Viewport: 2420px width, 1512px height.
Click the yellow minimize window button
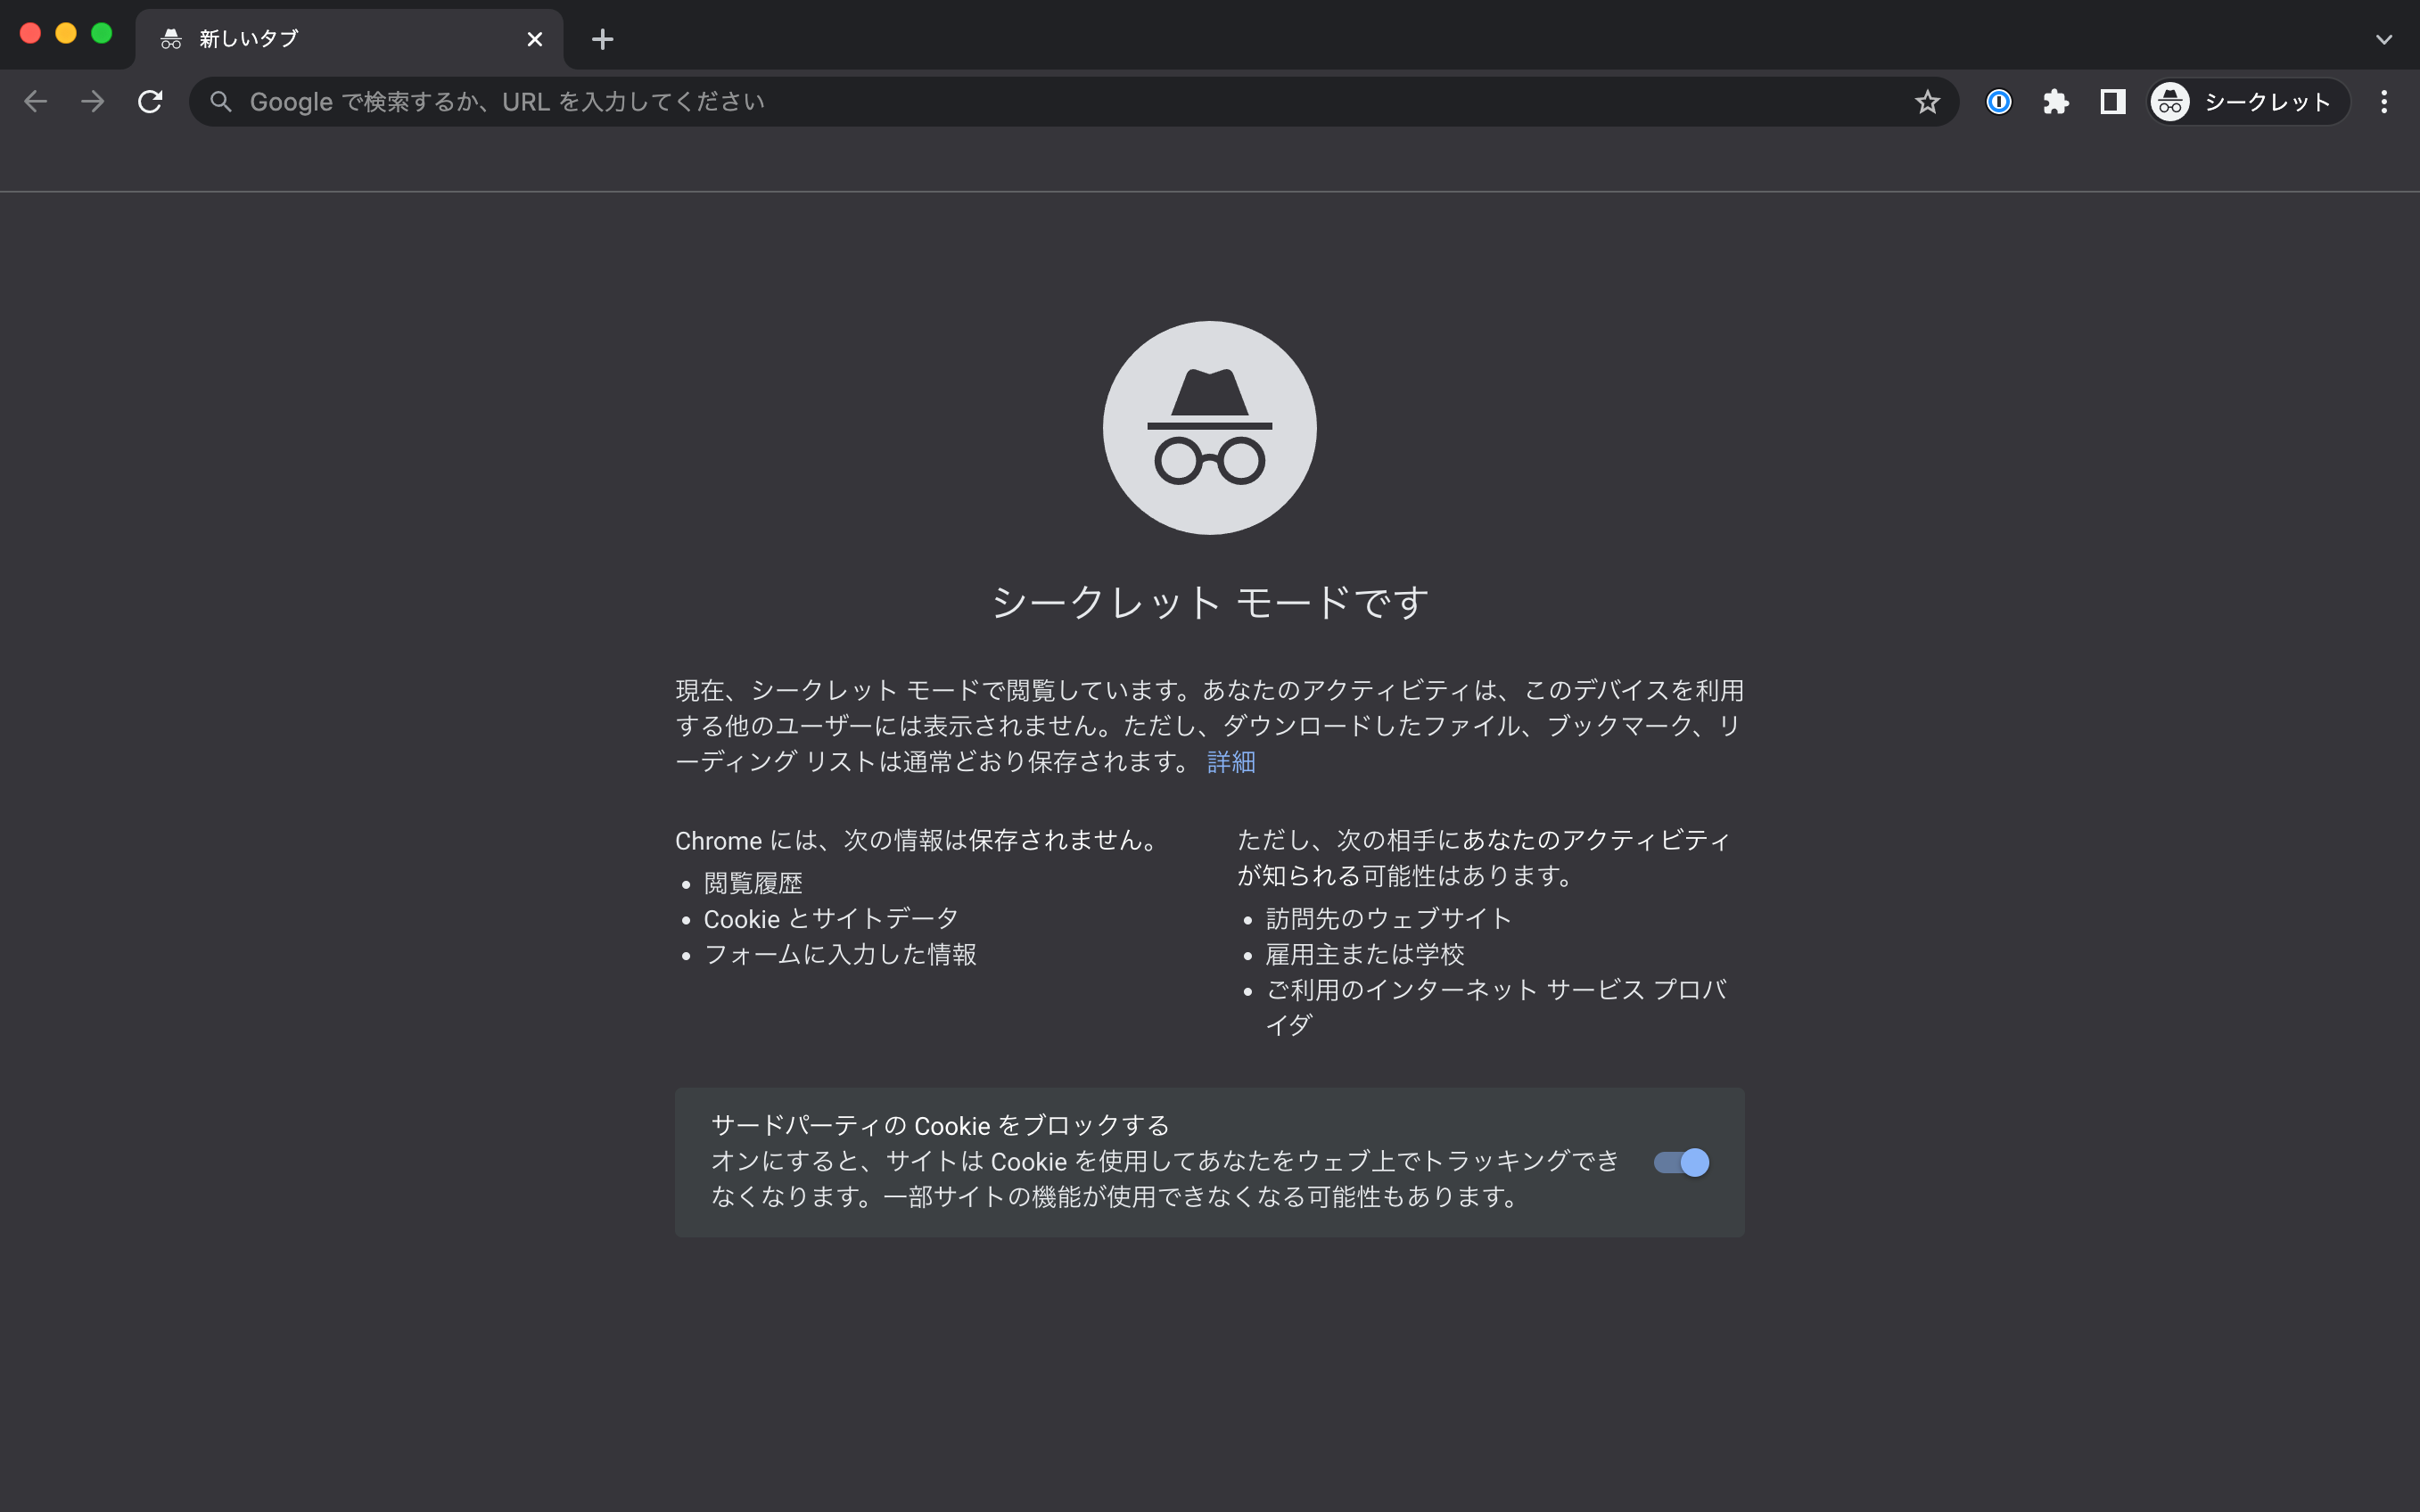tap(66, 33)
